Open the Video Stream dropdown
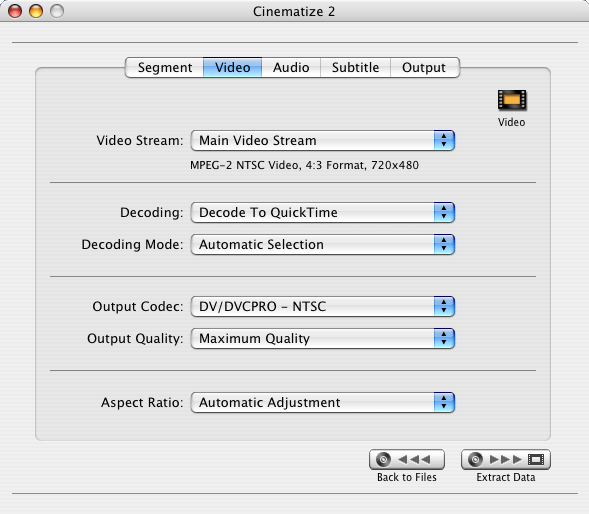The image size is (589, 514). click(323, 141)
